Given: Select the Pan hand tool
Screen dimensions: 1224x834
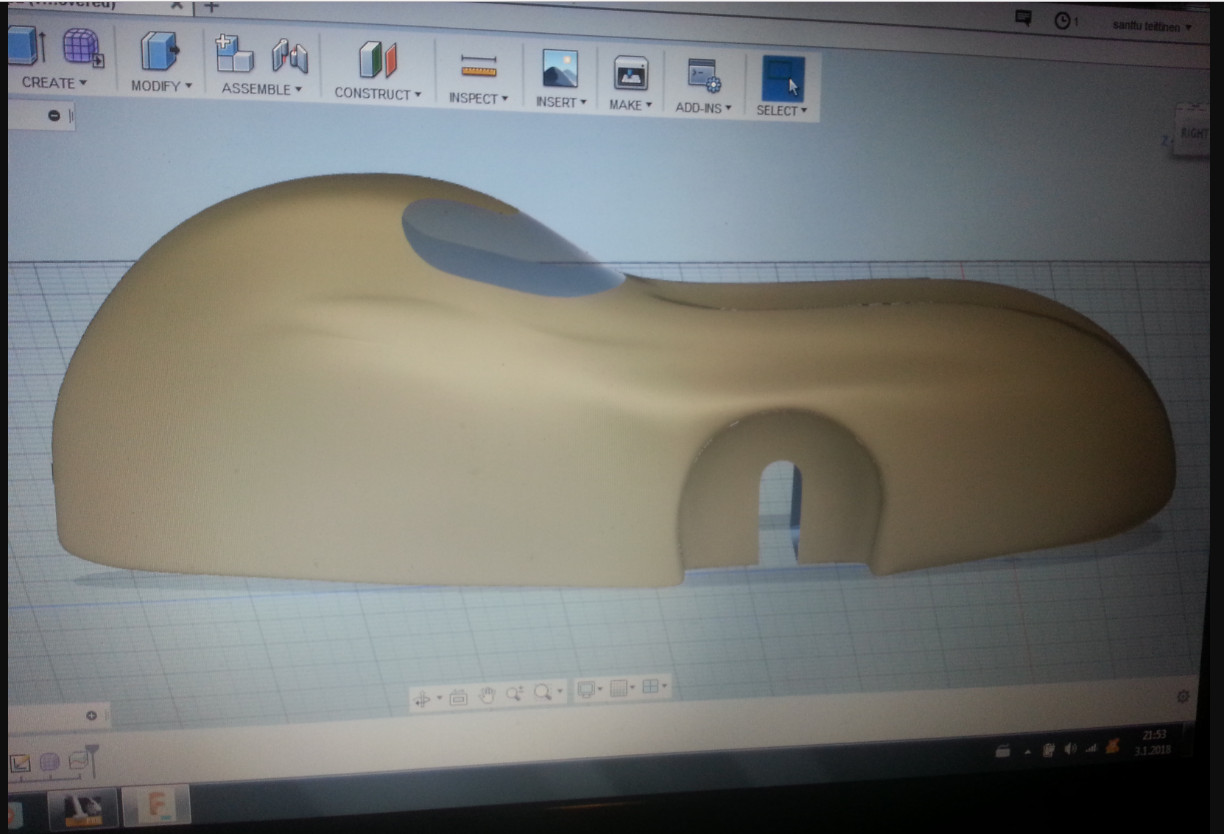Looking at the screenshot, I should pos(487,694).
